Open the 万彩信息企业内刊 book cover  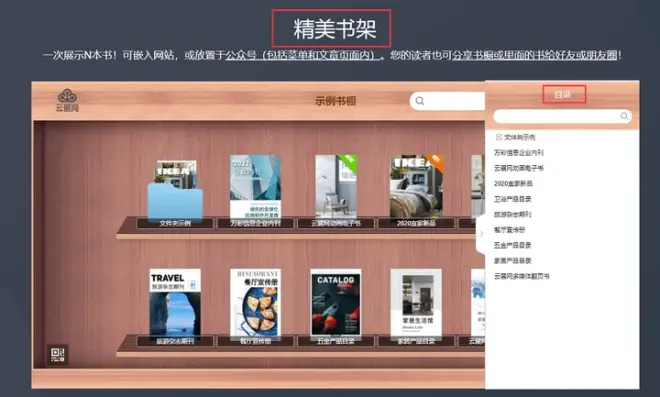(x=255, y=187)
